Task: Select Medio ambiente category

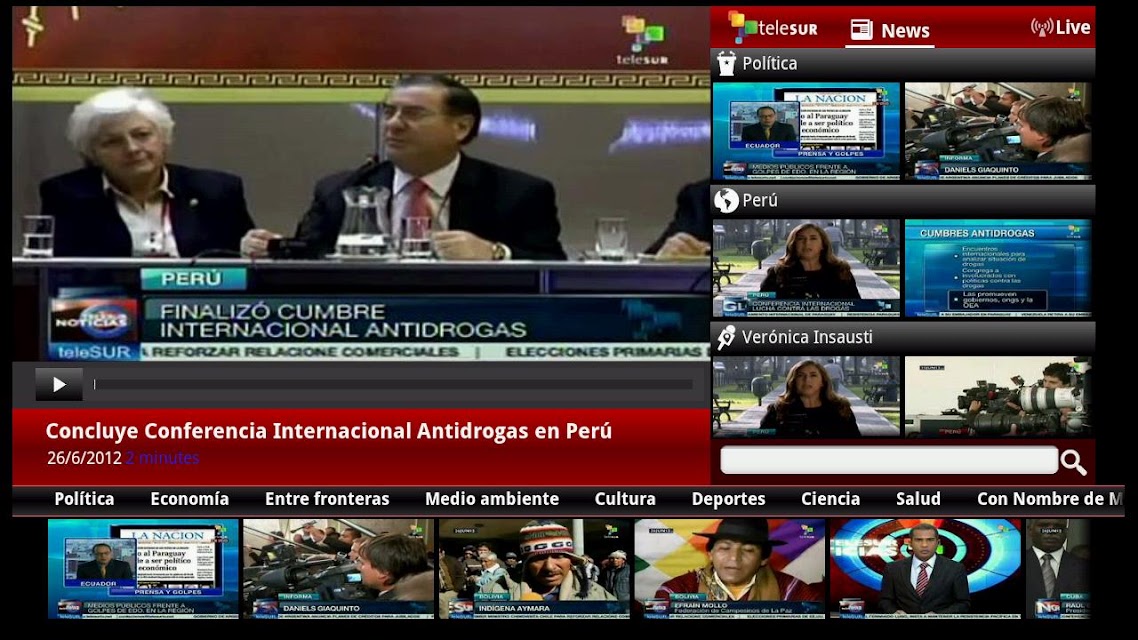Action: tap(492, 499)
